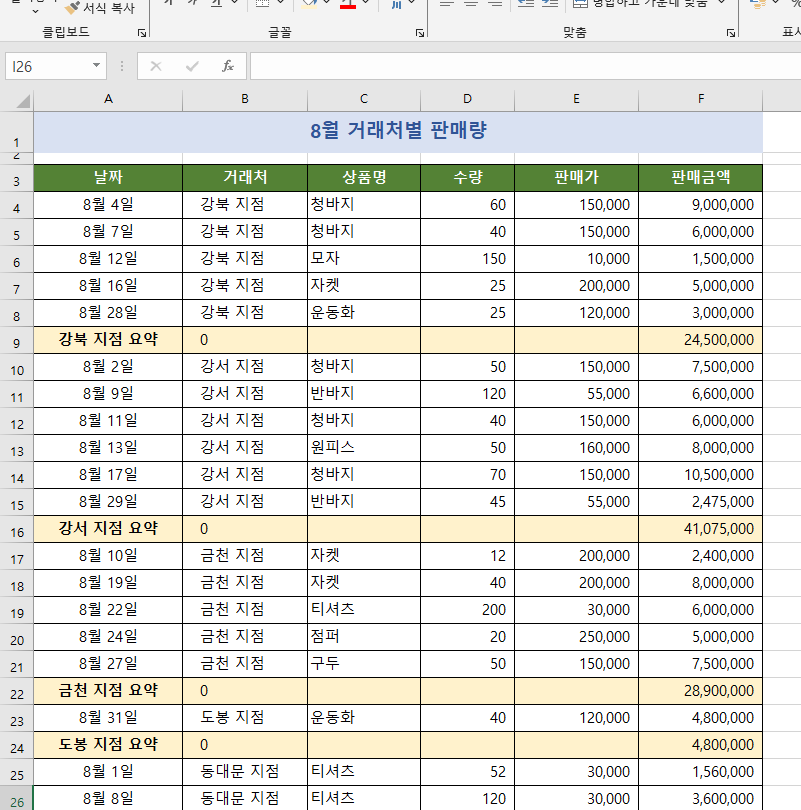Click the Insert Function fx icon
The height and width of the screenshot is (810, 801).
point(228,66)
